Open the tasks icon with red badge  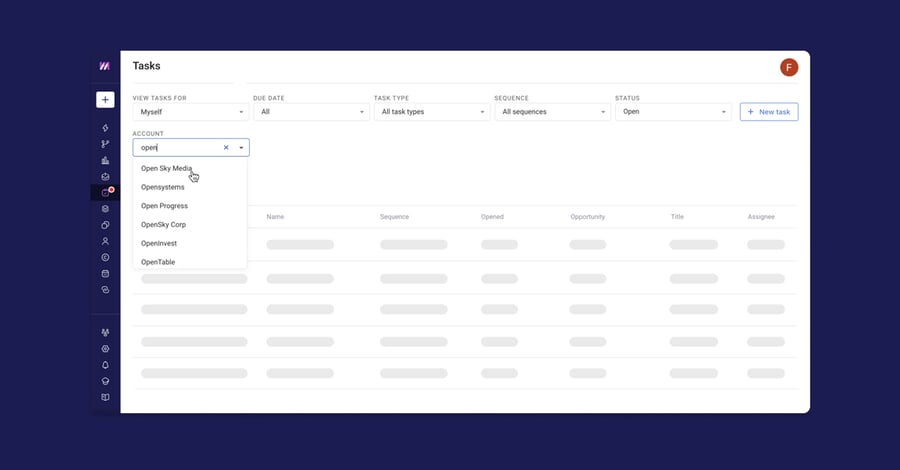(105, 192)
